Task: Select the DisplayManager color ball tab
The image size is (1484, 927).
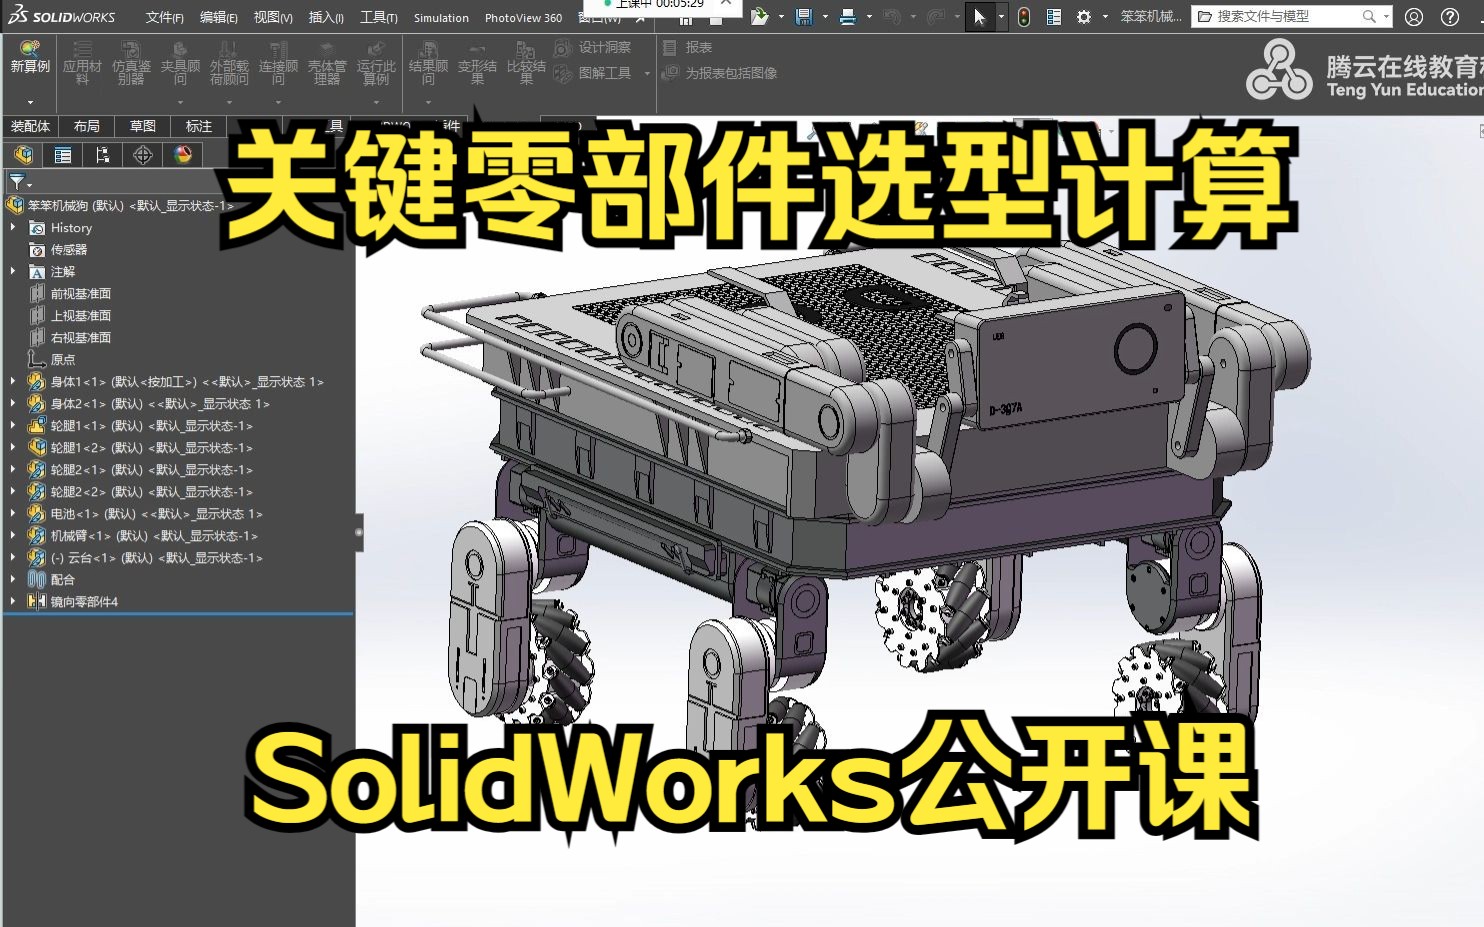Action: [183, 154]
